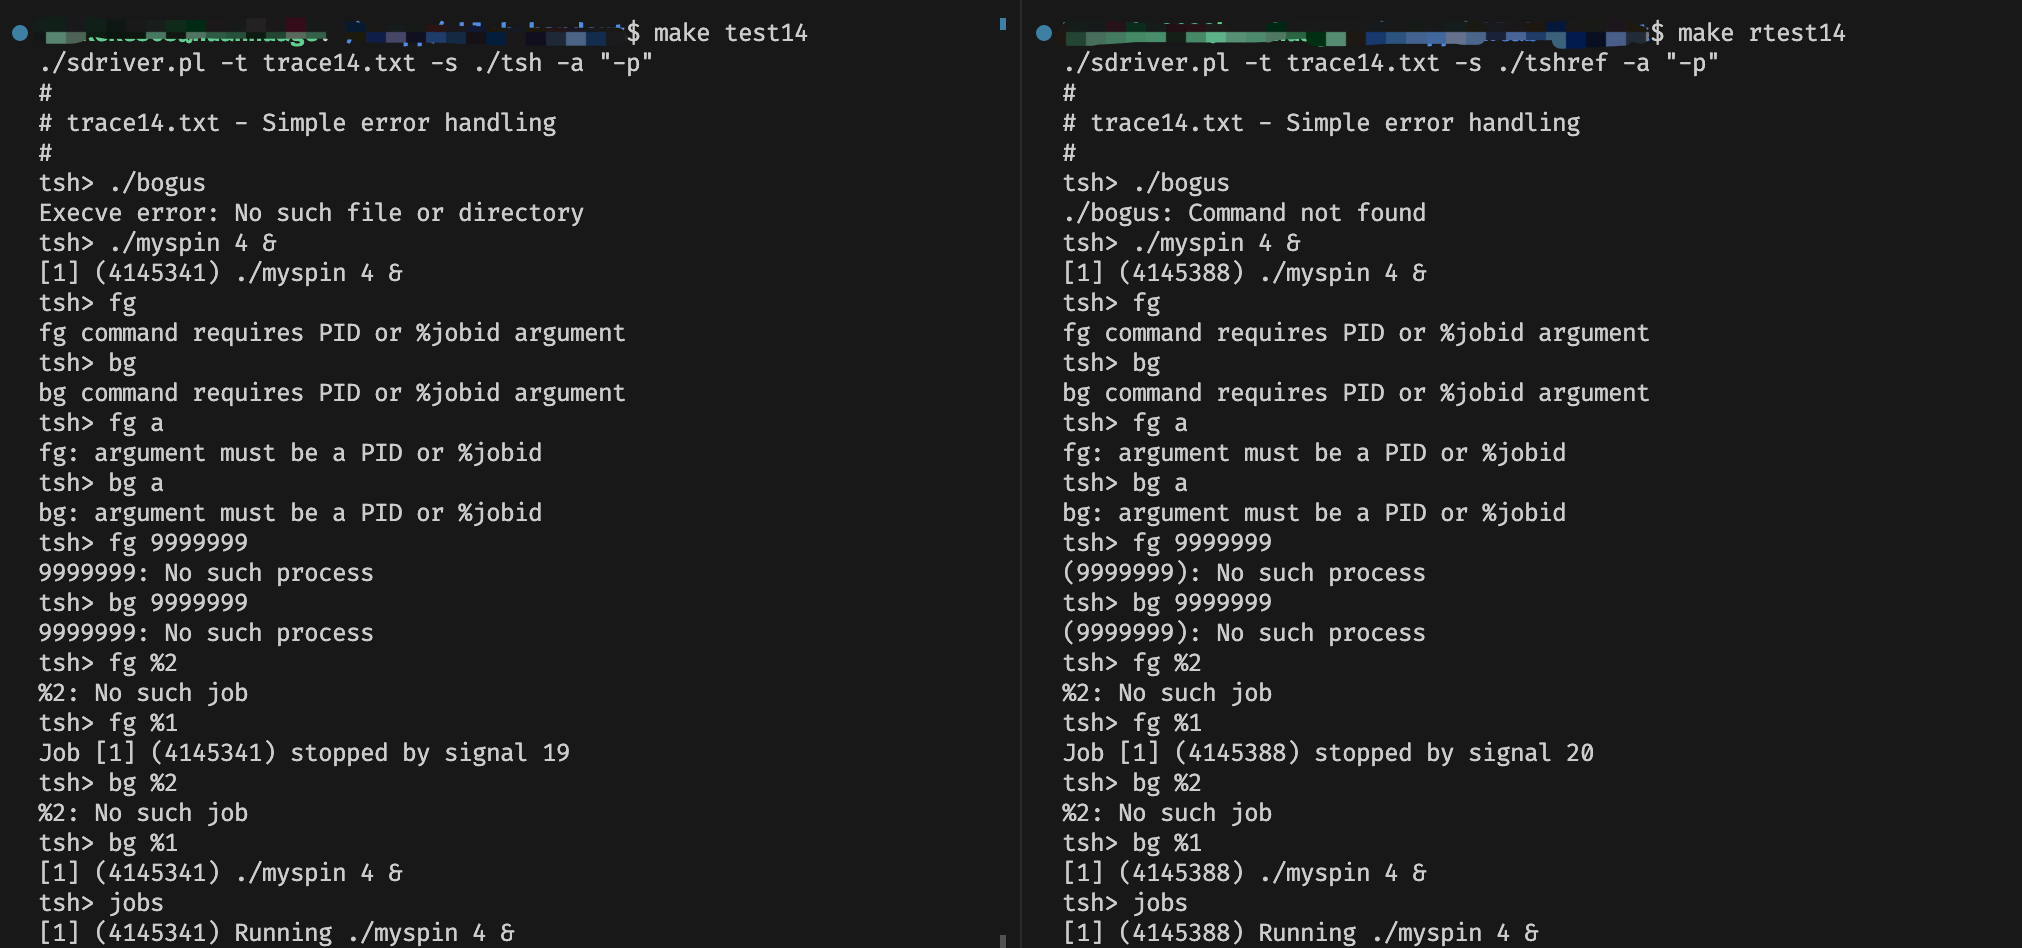Click the blue command marker beside make rtest14
Viewport: 2022px width, 948px height.
[x=1044, y=33]
